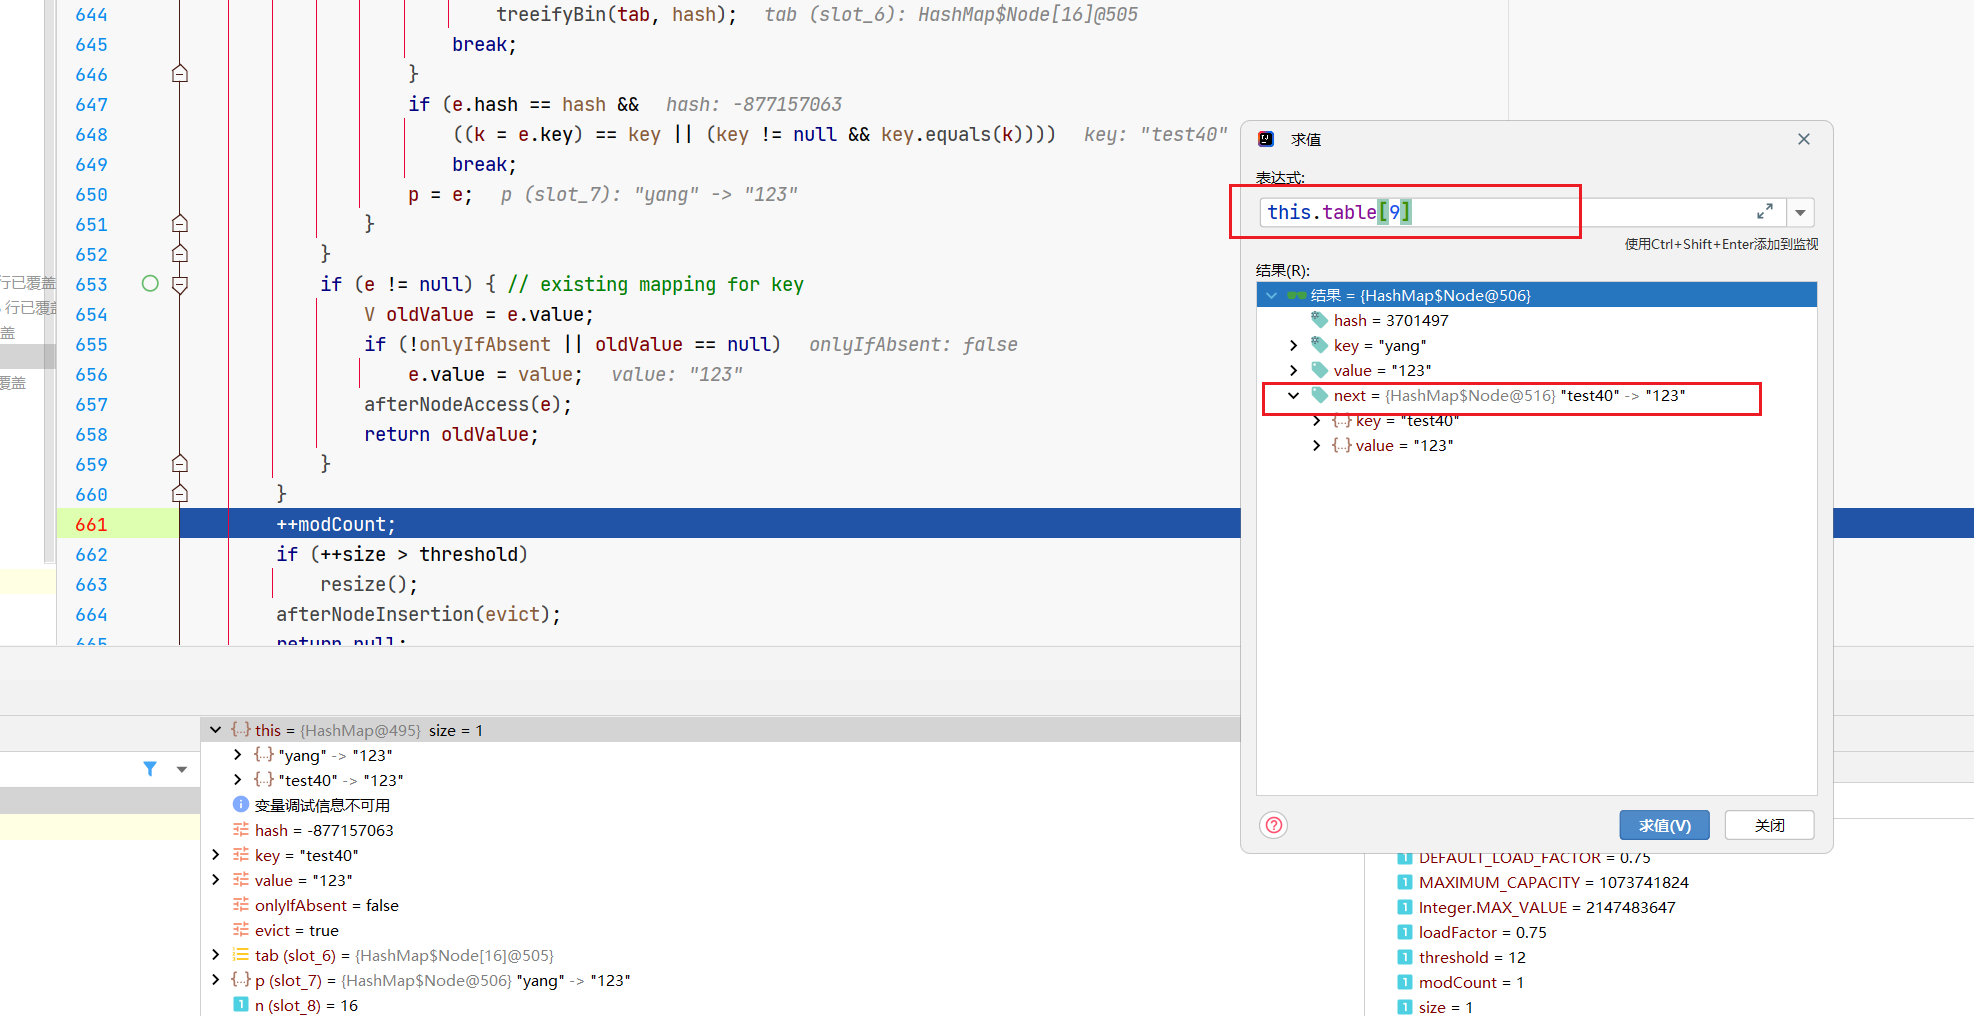Click line number 650 in the gutter
The height and width of the screenshot is (1016, 1974).
pyautogui.click(x=91, y=194)
